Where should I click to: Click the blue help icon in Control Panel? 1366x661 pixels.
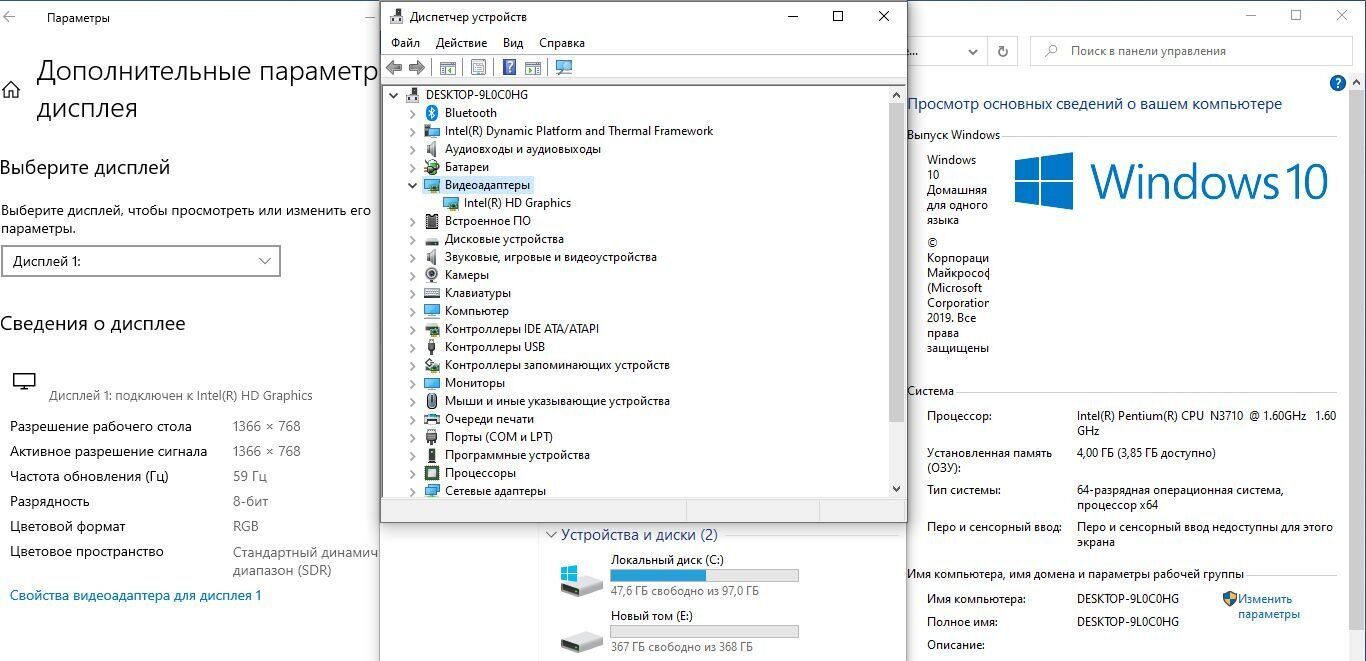(x=1337, y=84)
